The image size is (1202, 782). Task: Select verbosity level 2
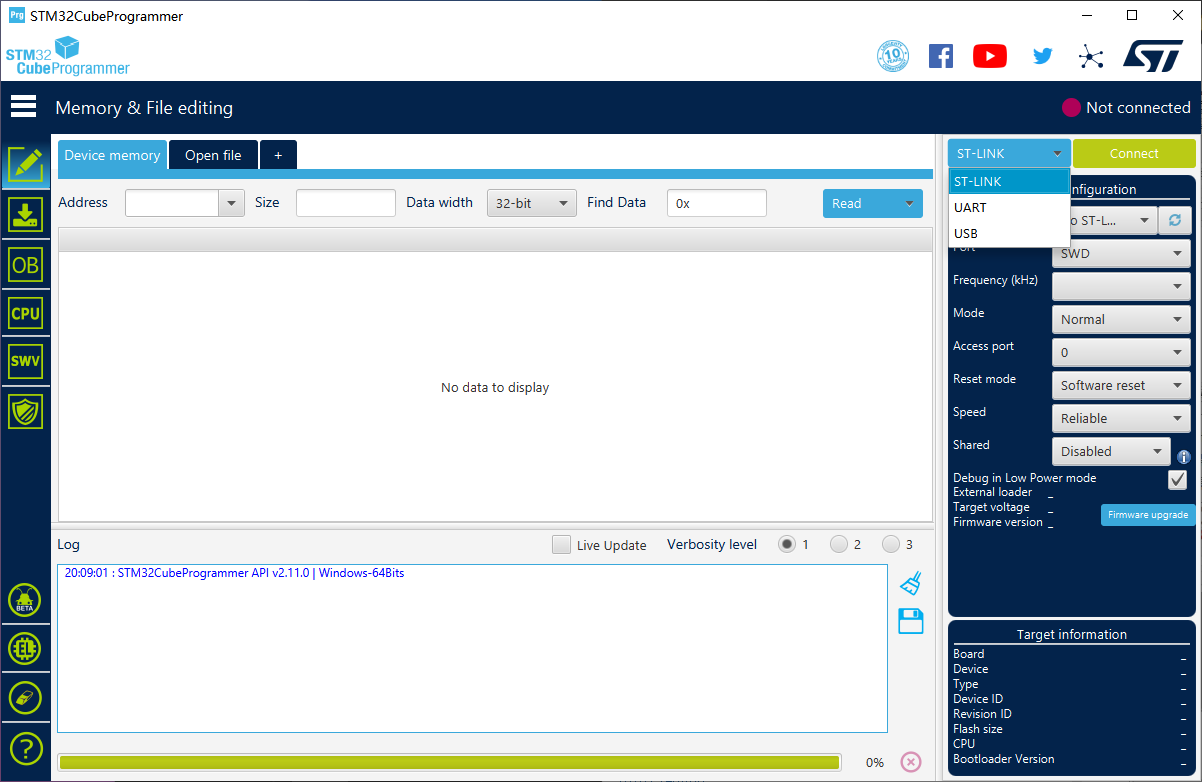(x=839, y=544)
